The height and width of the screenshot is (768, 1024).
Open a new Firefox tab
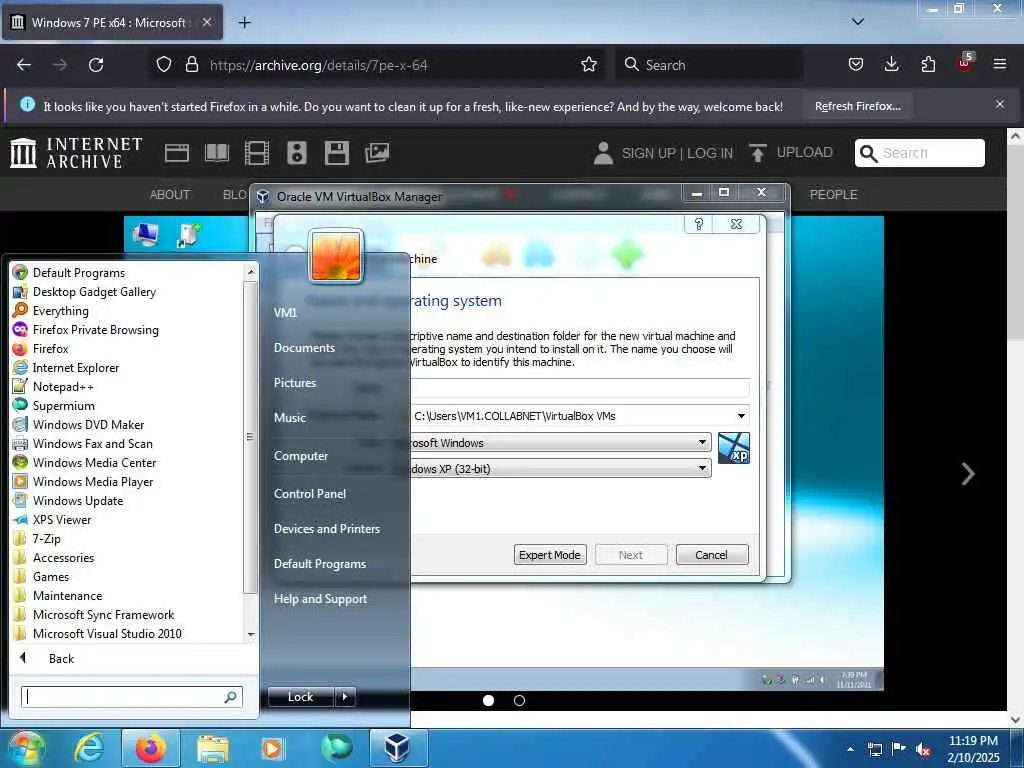(x=244, y=23)
